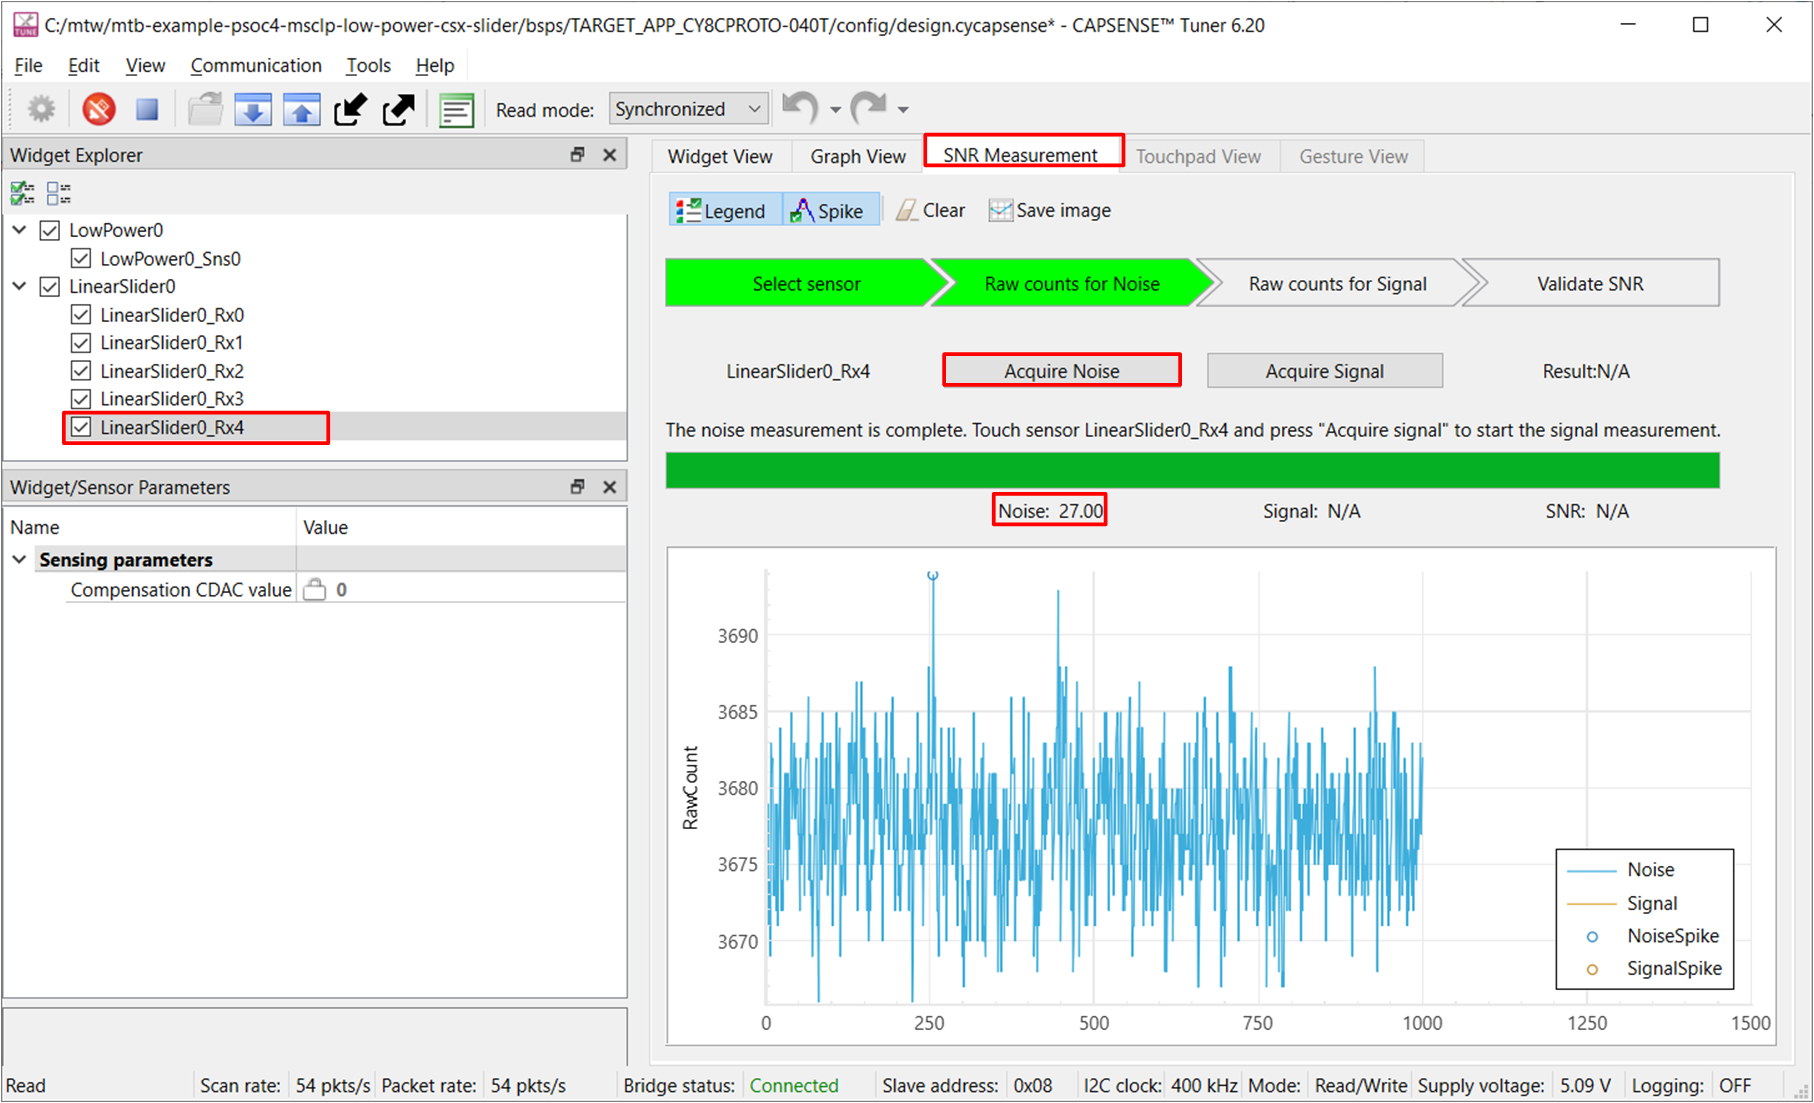This screenshot has height=1103, width=1814.
Task: Click the CAPSENSE Tuner app icon in title bar
Action: 25,25
